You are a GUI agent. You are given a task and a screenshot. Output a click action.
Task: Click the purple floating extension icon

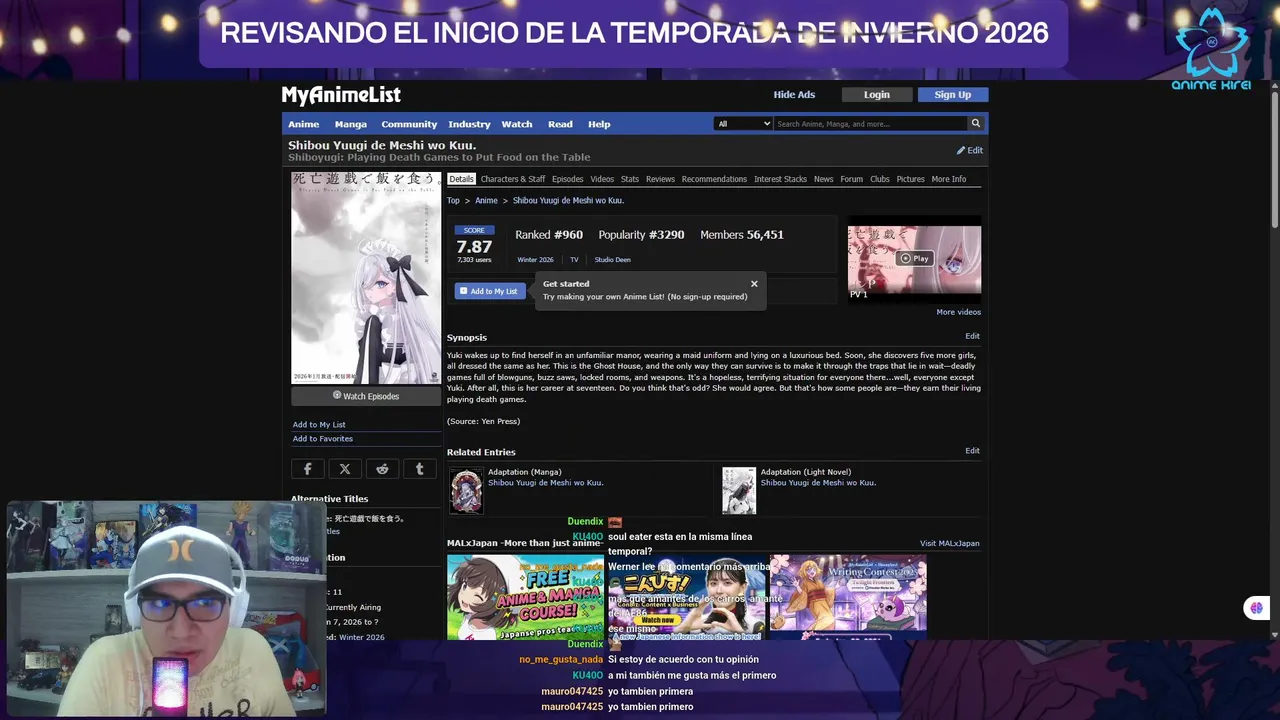[x=1256, y=608]
